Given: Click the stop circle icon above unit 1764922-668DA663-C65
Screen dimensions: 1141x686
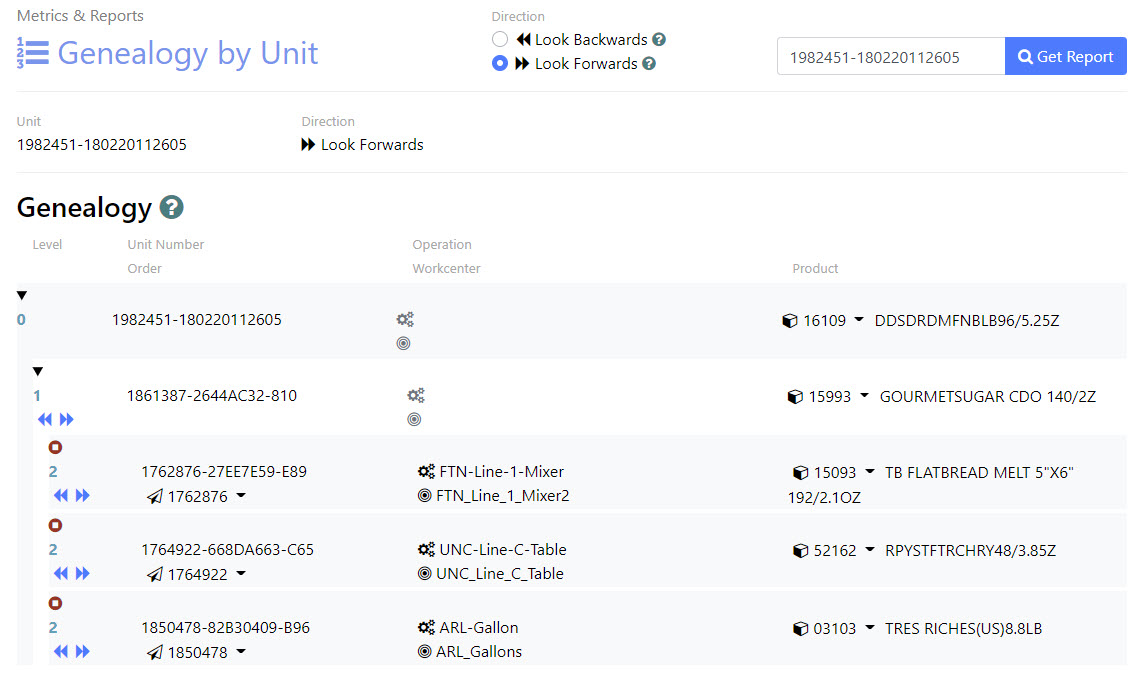Looking at the screenshot, I should (x=55, y=525).
